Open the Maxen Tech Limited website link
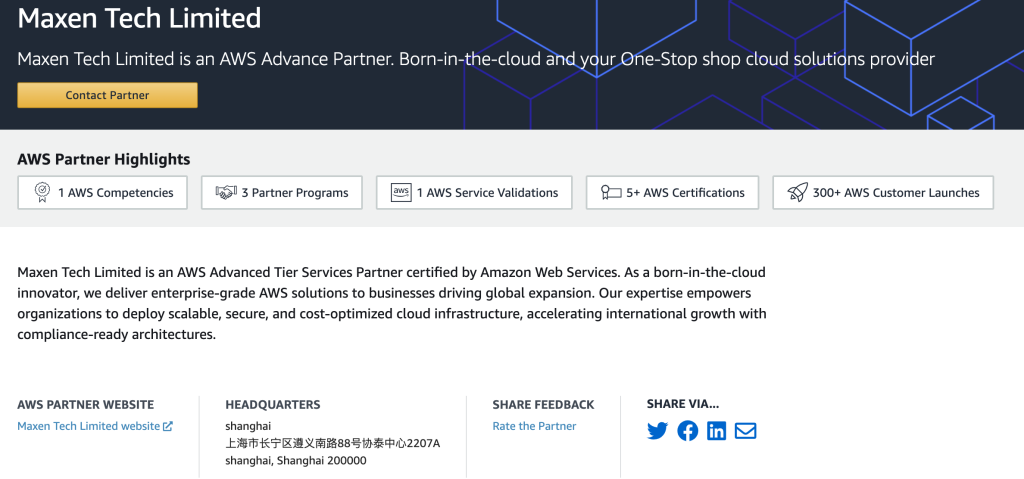 [x=88, y=426]
